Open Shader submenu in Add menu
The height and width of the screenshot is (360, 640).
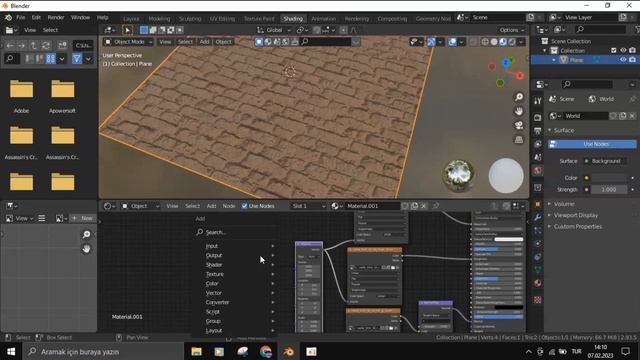tap(240, 265)
